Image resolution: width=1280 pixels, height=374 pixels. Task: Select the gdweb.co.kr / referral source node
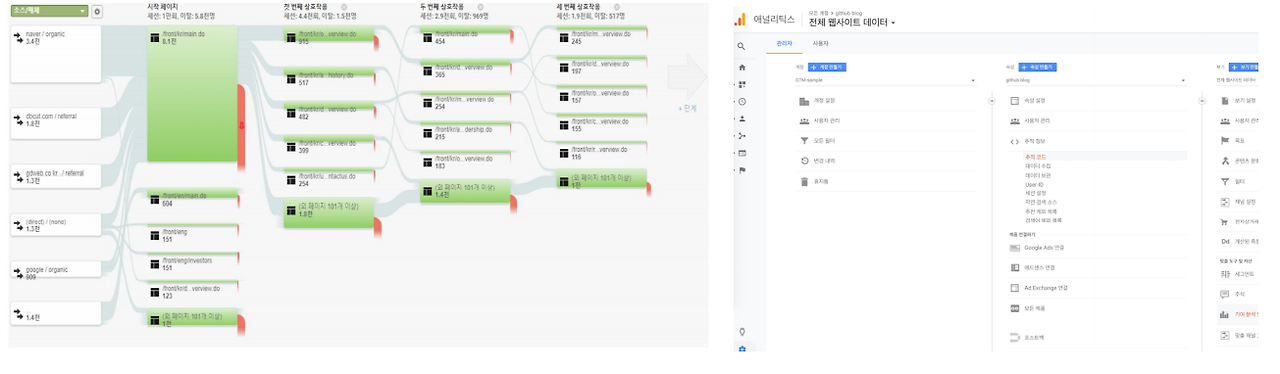coord(55,177)
